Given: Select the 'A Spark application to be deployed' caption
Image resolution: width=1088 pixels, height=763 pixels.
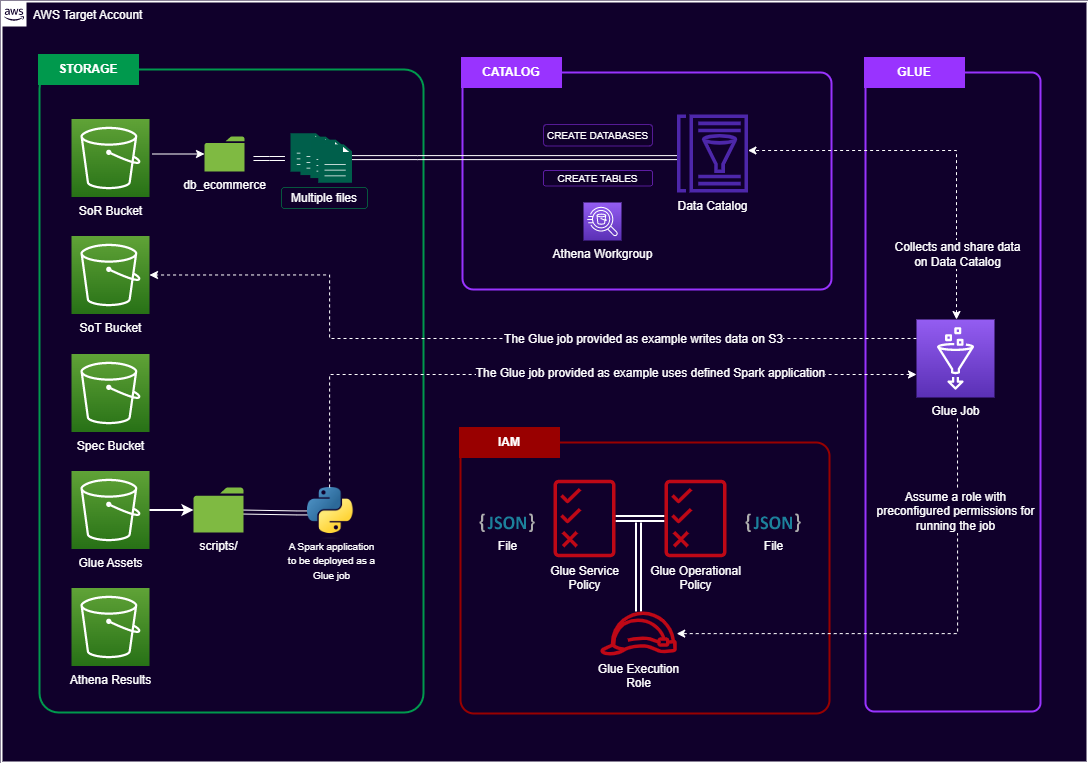Looking at the screenshot, I should (x=331, y=561).
